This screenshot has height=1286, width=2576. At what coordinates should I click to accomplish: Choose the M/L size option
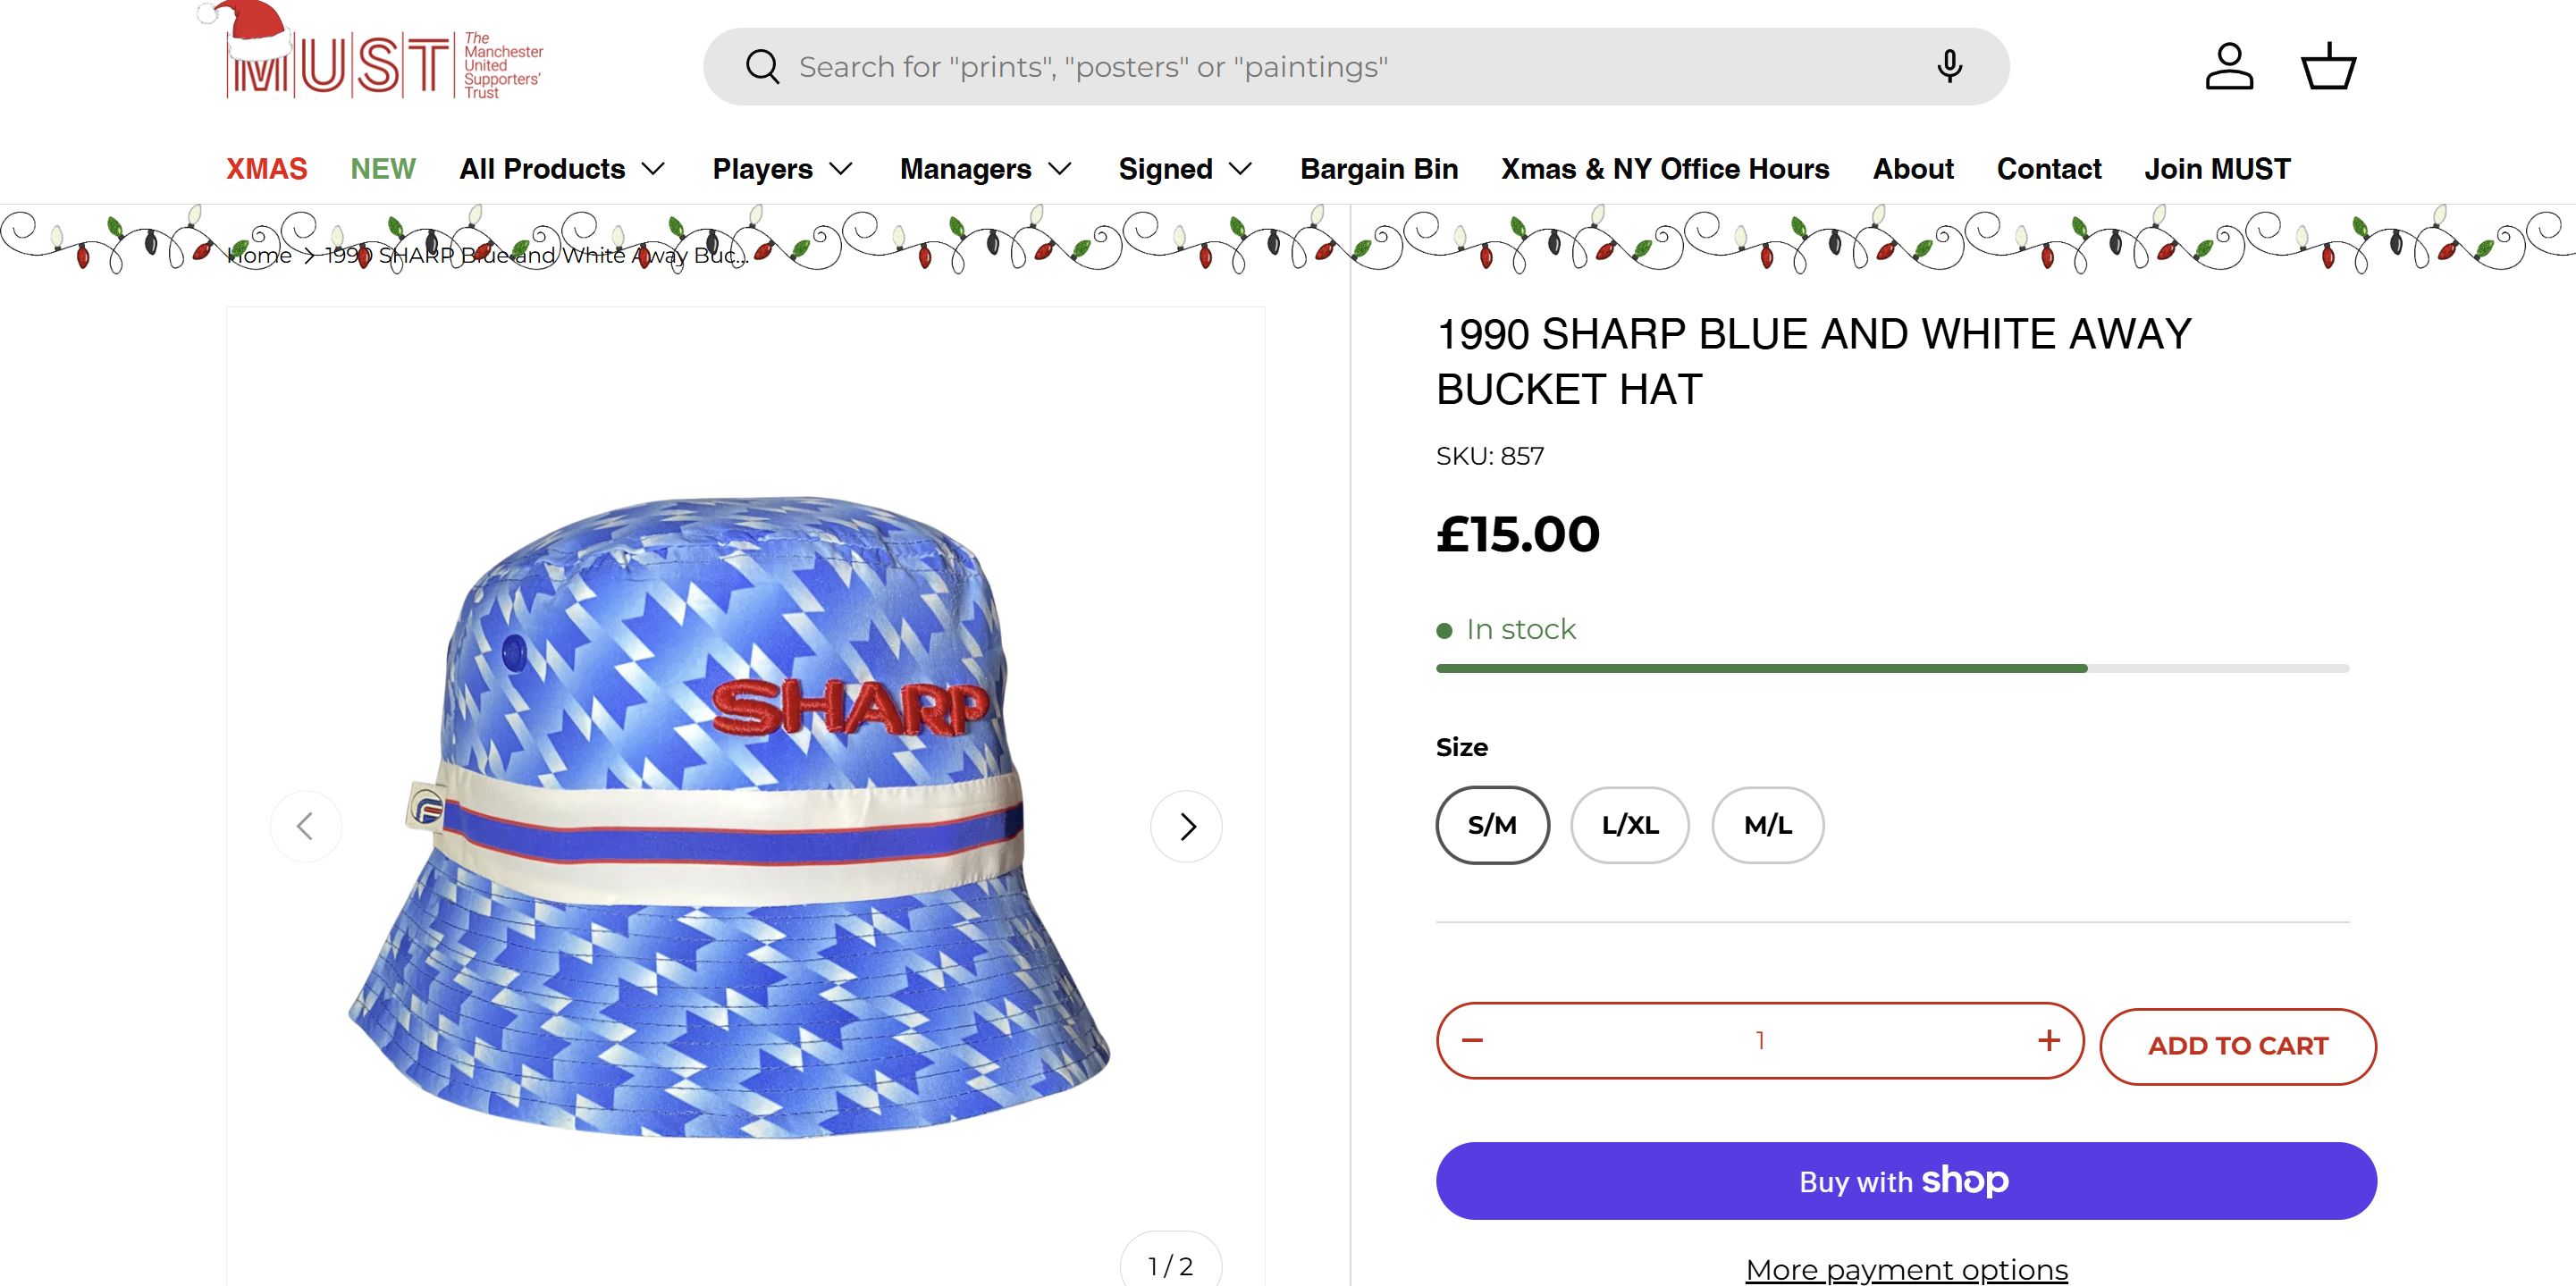1768,825
